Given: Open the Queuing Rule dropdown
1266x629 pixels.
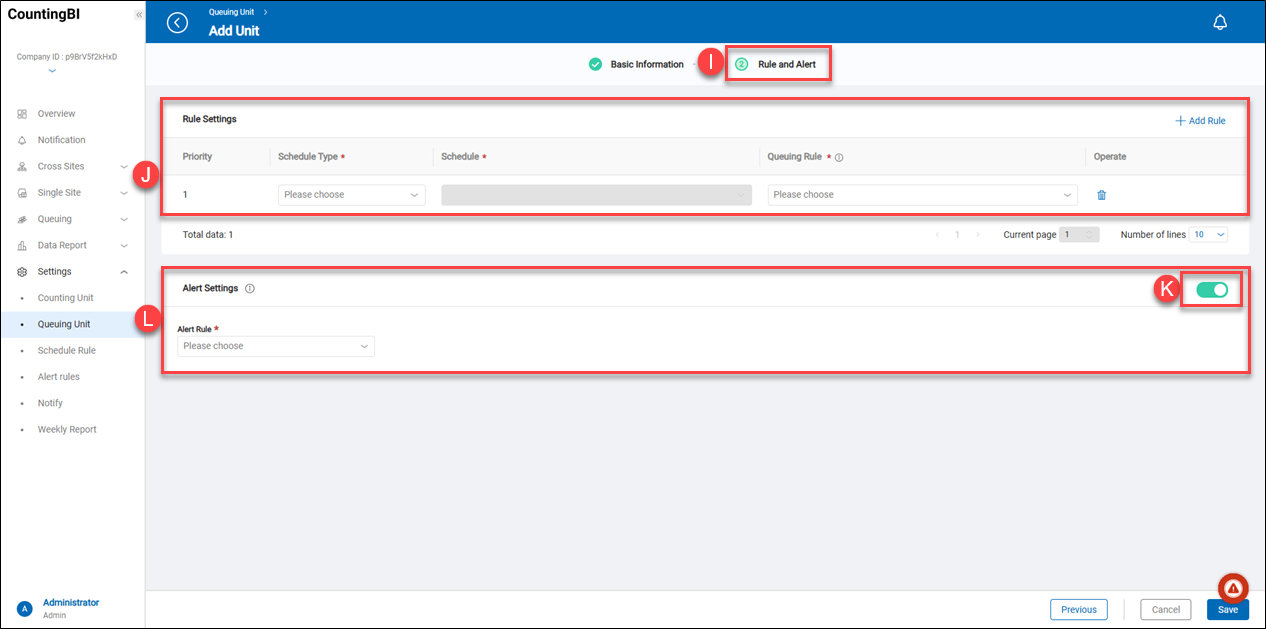Looking at the screenshot, I should click(922, 195).
